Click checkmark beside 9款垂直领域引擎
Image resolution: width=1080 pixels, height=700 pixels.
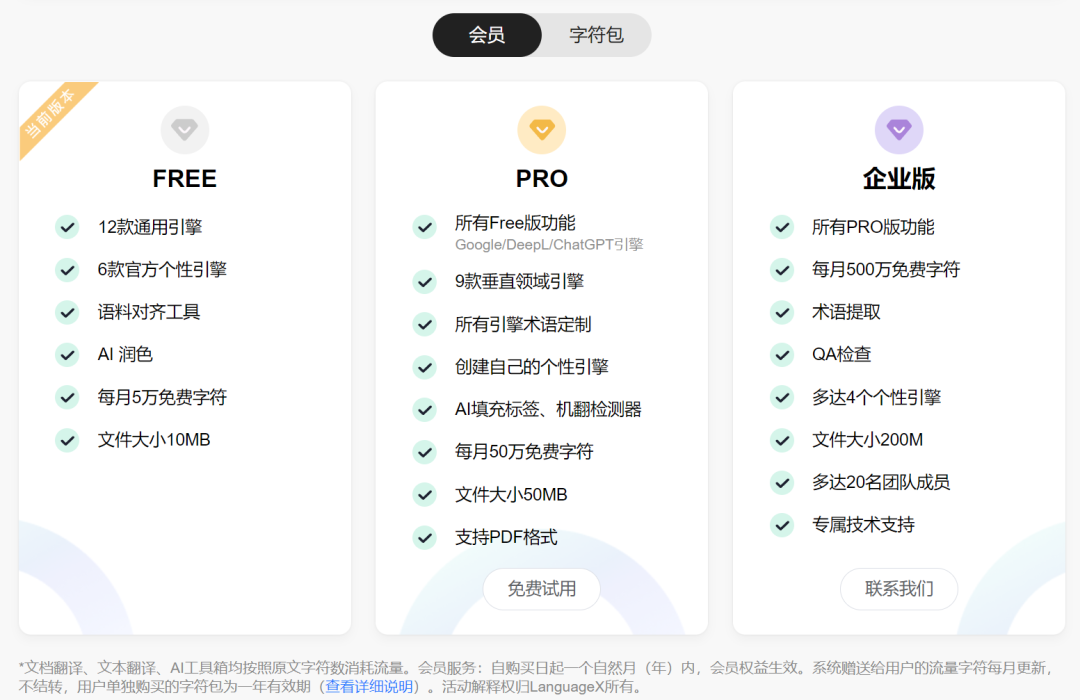pos(425,282)
